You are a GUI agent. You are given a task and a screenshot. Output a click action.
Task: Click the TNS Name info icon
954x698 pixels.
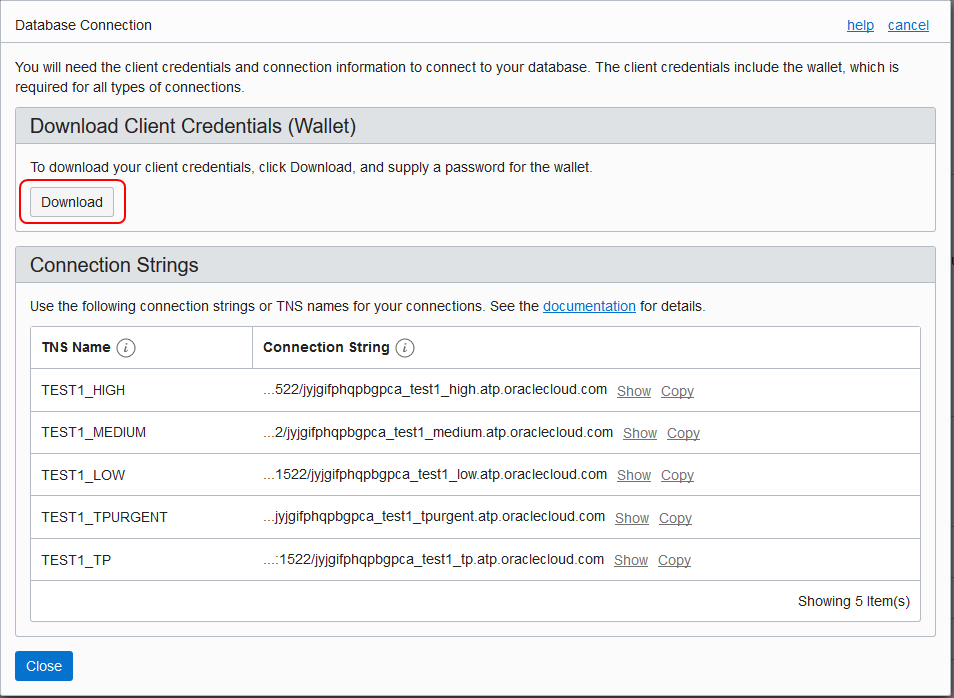tap(125, 348)
